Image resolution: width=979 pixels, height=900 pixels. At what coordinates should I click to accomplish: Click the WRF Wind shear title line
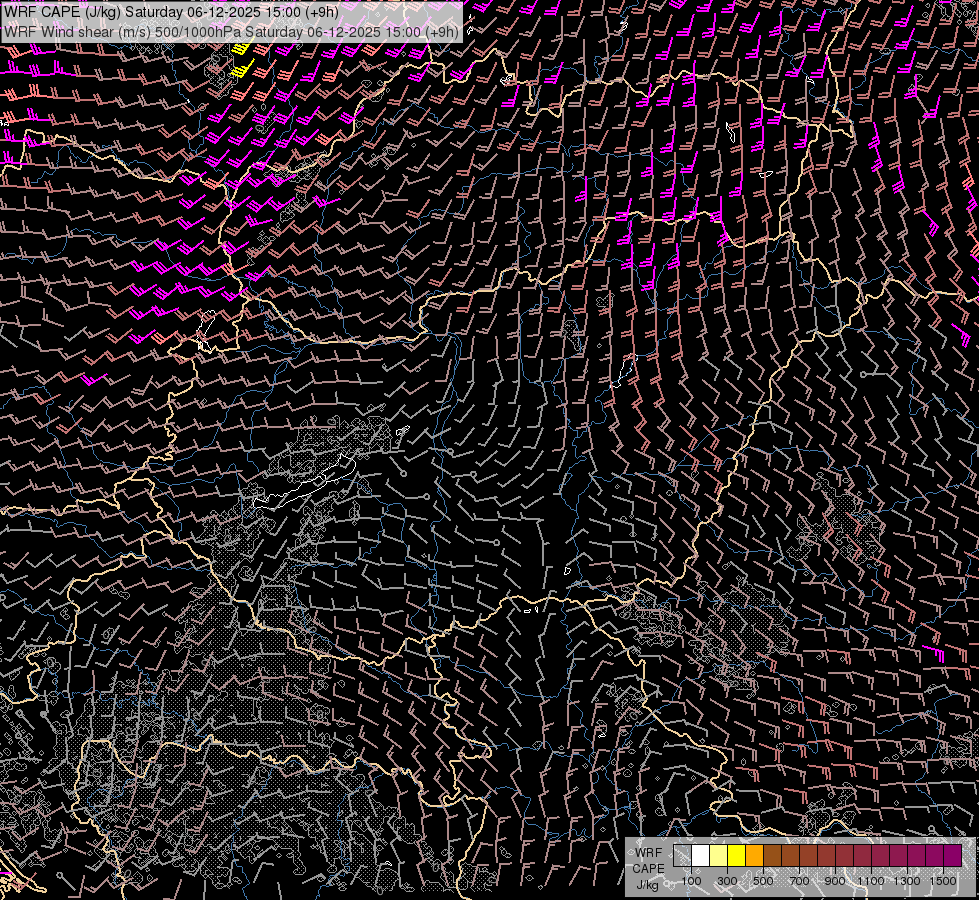pyautogui.click(x=231, y=31)
